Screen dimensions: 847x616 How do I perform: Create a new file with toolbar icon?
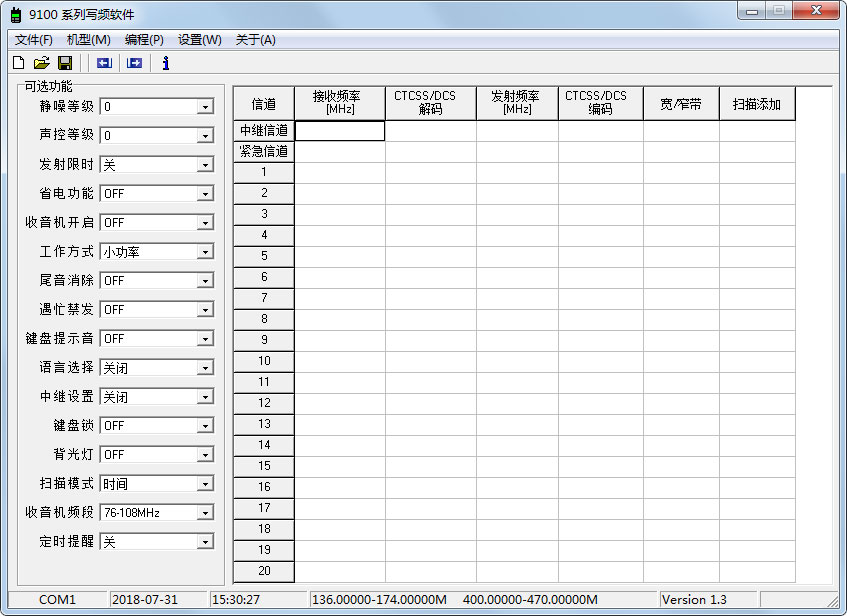point(18,63)
